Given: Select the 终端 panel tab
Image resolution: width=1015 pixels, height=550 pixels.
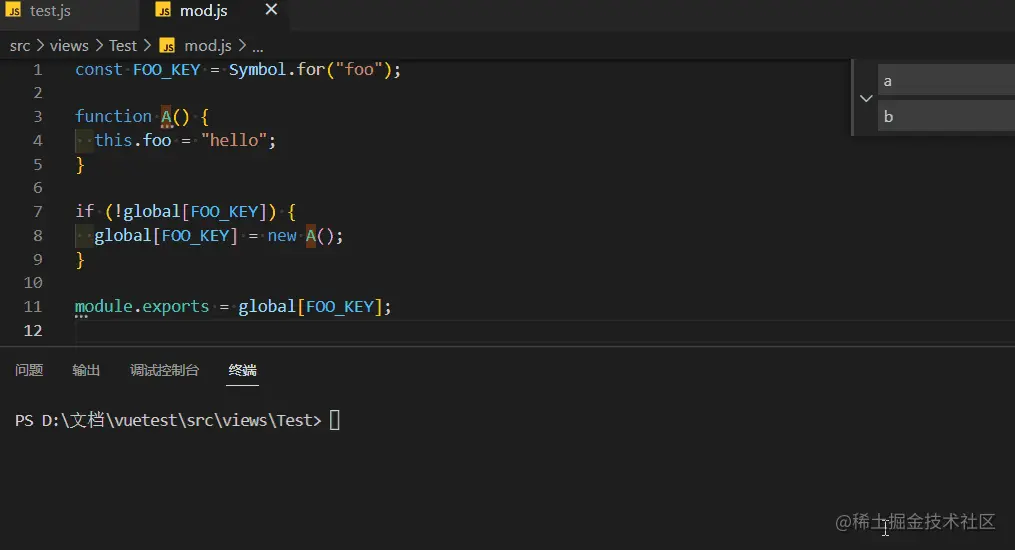Looking at the screenshot, I should (x=243, y=370).
